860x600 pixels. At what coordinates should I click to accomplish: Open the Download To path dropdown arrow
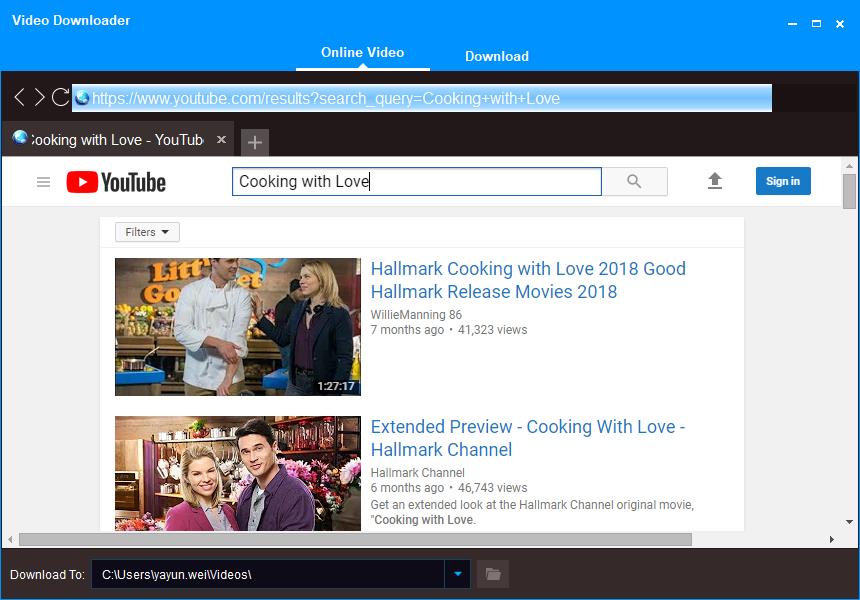tap(458, 574)
